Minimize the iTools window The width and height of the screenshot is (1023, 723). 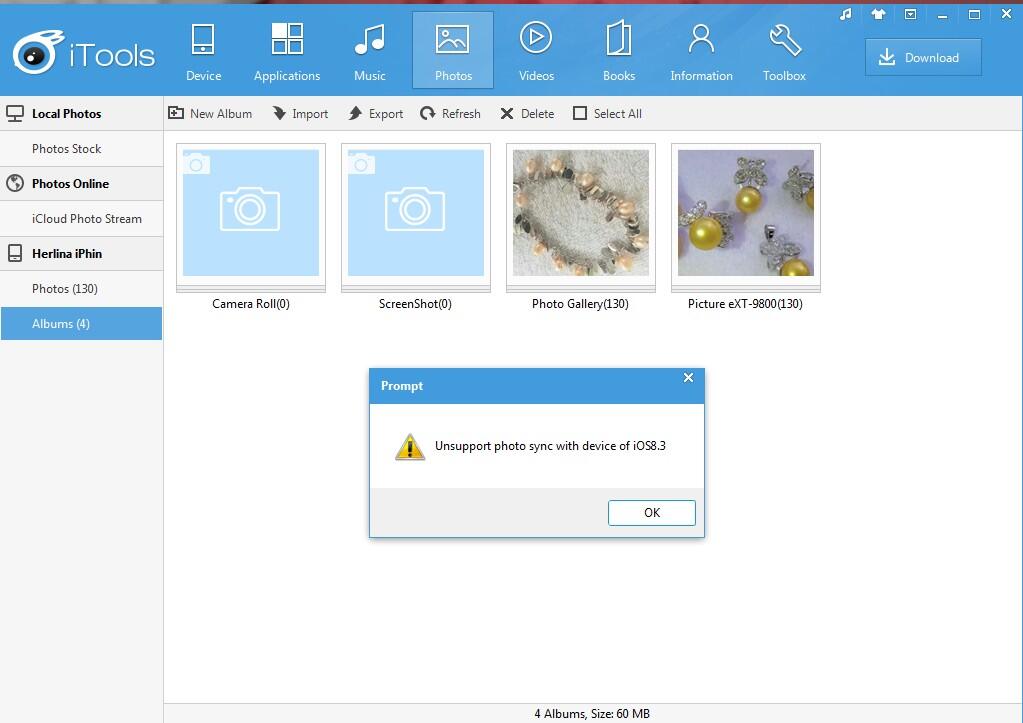(942, 14)
